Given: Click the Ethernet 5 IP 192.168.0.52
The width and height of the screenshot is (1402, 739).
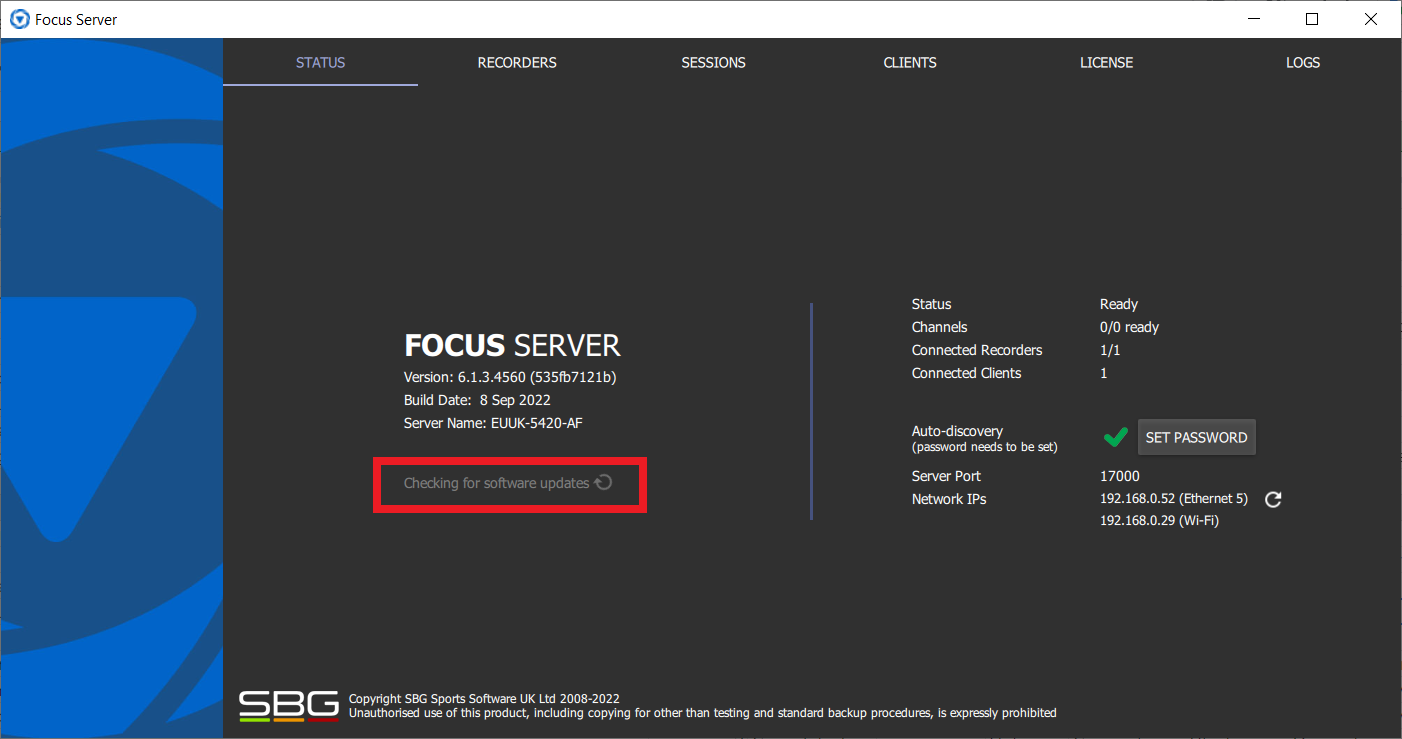Looking at the screenshot, I should coord(1174,499).
